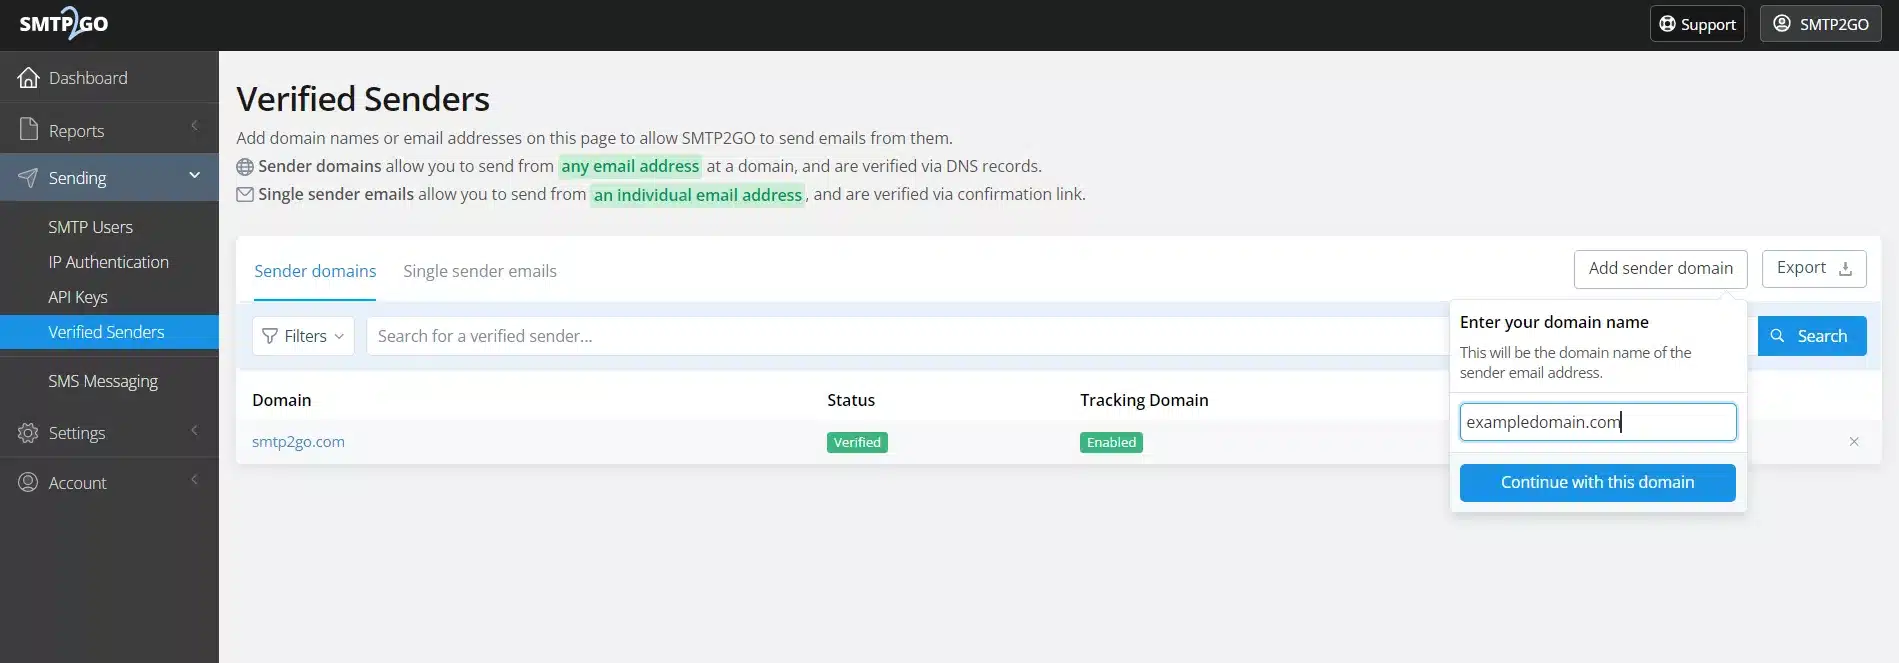This screenshot has width=1899, height=663.
Task: Click the Reports document icon
Action: [x=28, y=130]
